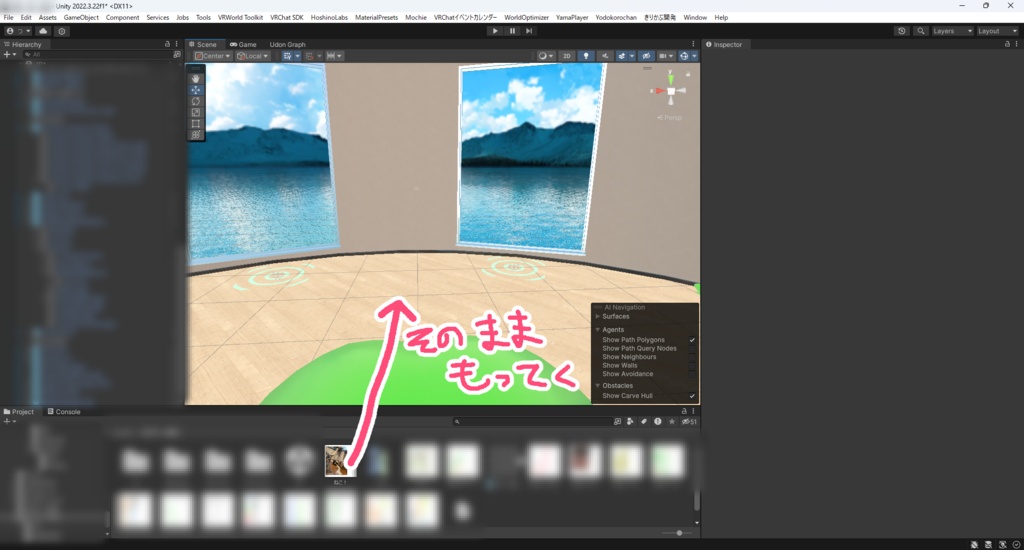This screenshot has height=550, width=1024.
Task: Open the VRChat SDK menu
Action: (x=287, y=18)
